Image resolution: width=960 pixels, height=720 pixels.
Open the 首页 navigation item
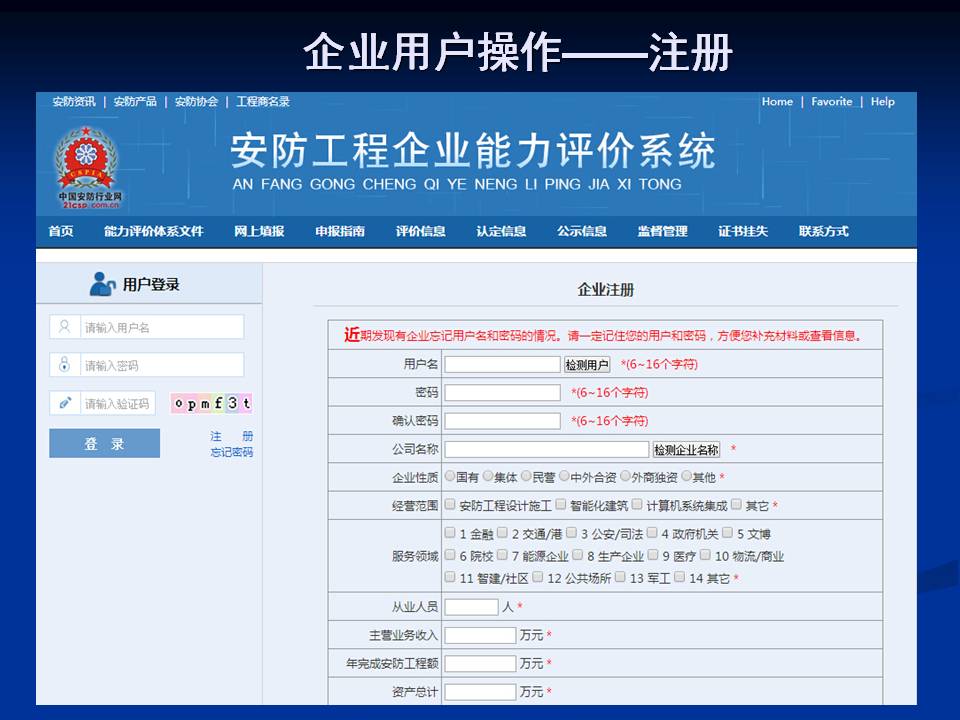(x=61, y=231)
